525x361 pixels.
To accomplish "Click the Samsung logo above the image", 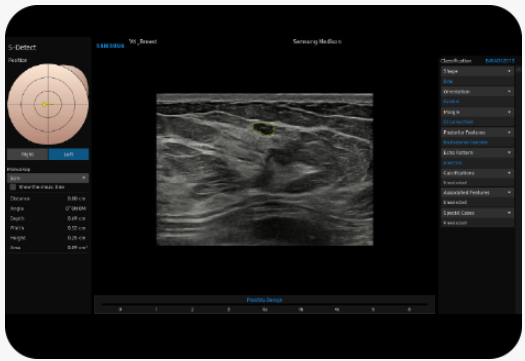I will tap(110, 46).
